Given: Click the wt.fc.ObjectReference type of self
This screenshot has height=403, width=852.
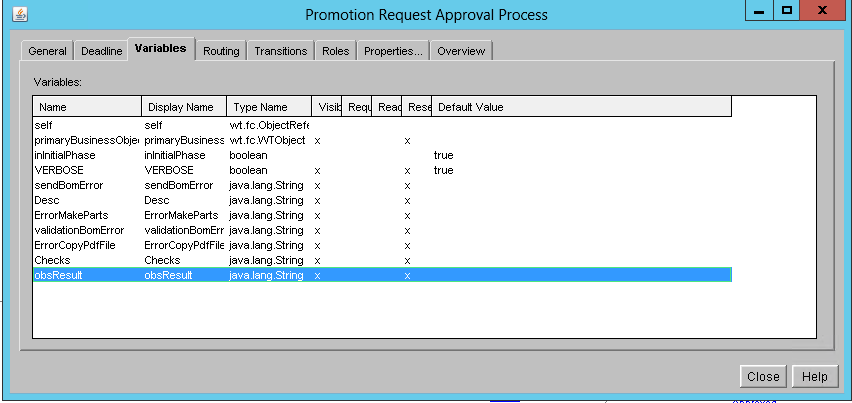Looking at the screenshot, I should click(269, 125).
